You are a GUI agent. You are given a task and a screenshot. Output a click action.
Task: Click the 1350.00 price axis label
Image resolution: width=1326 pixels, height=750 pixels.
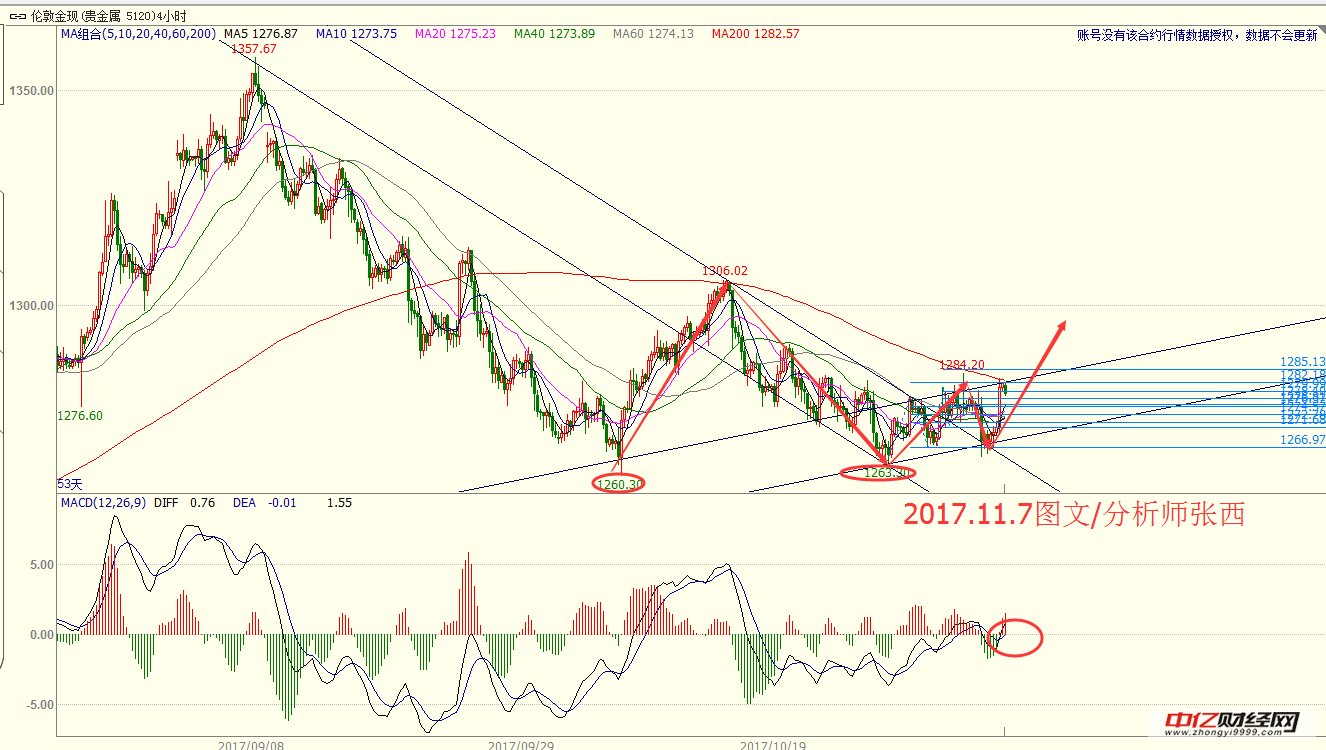[30, 91]
